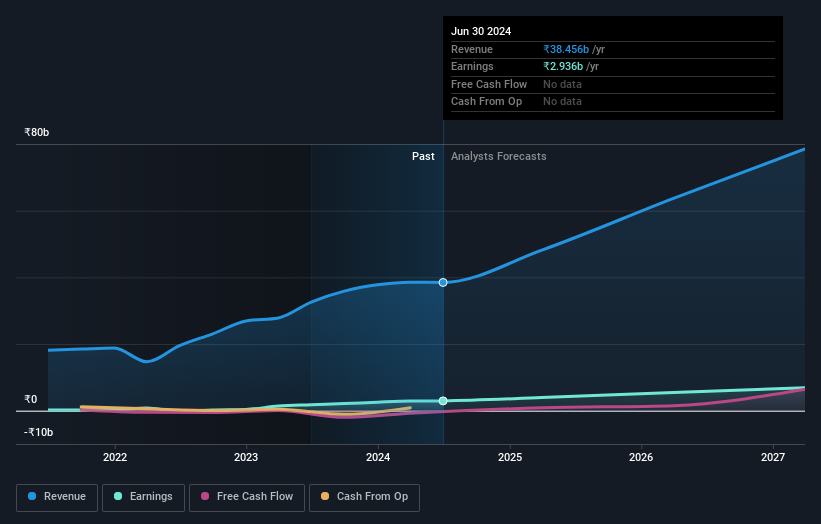Click the Past label
This screenshot has height=524, width=821.
point(423,157)
